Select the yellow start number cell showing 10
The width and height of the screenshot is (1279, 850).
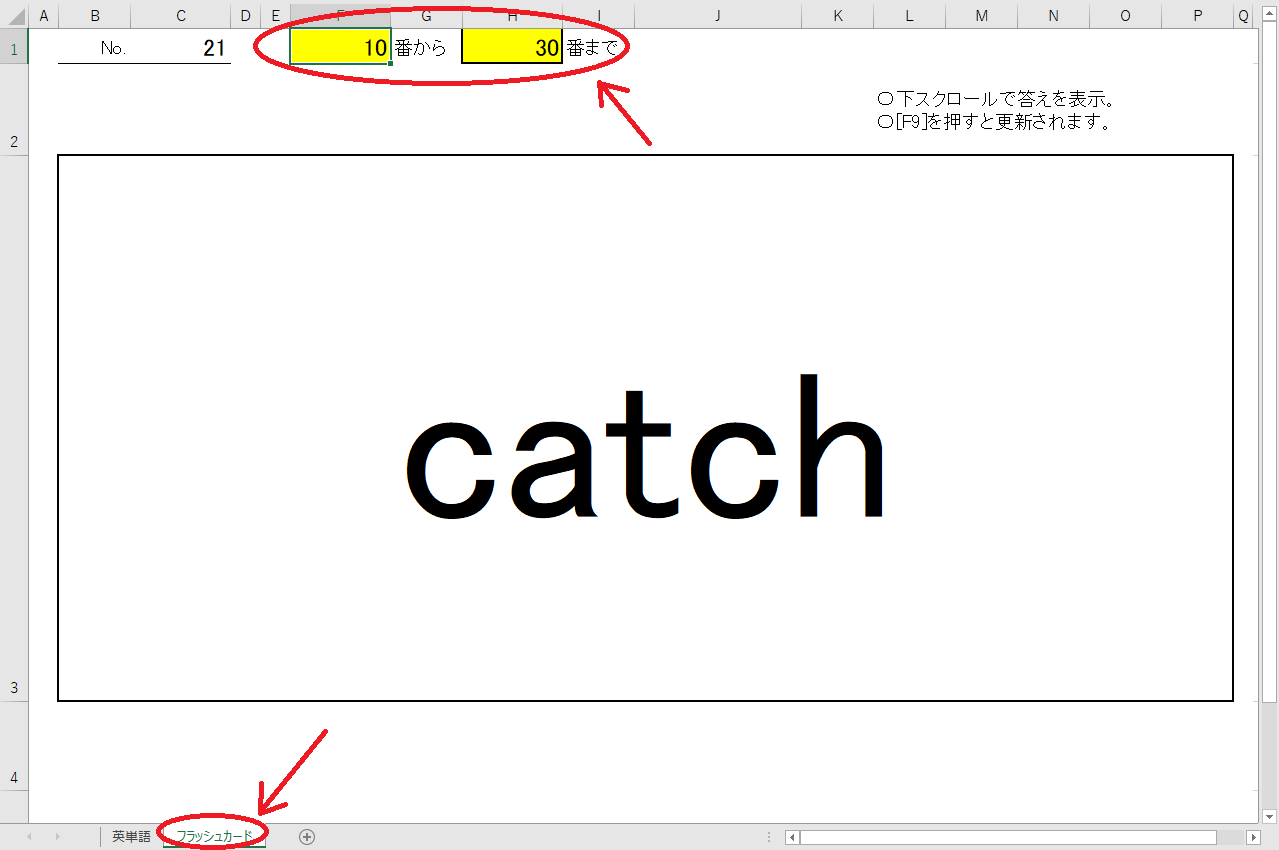tap(340, 47)
